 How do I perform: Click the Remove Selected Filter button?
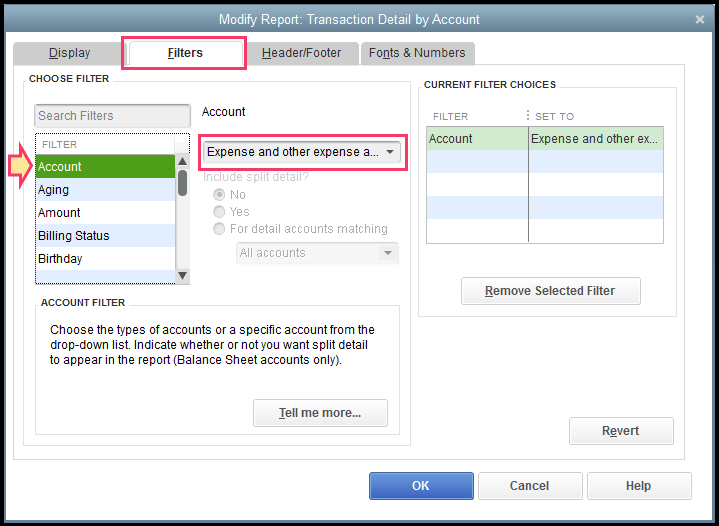coord(550,291)
